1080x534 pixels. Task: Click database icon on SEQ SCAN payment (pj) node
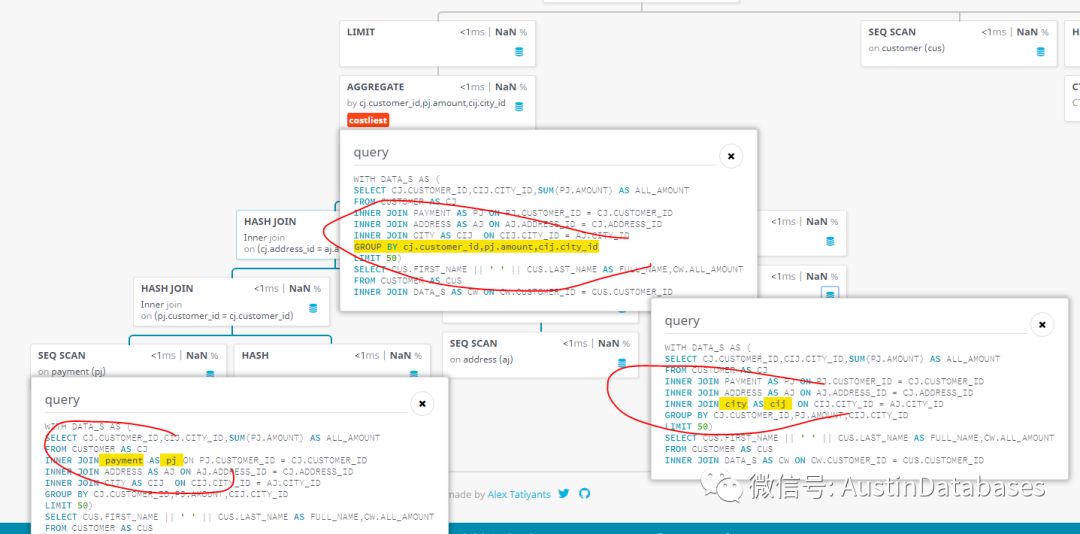pos(210,374)
